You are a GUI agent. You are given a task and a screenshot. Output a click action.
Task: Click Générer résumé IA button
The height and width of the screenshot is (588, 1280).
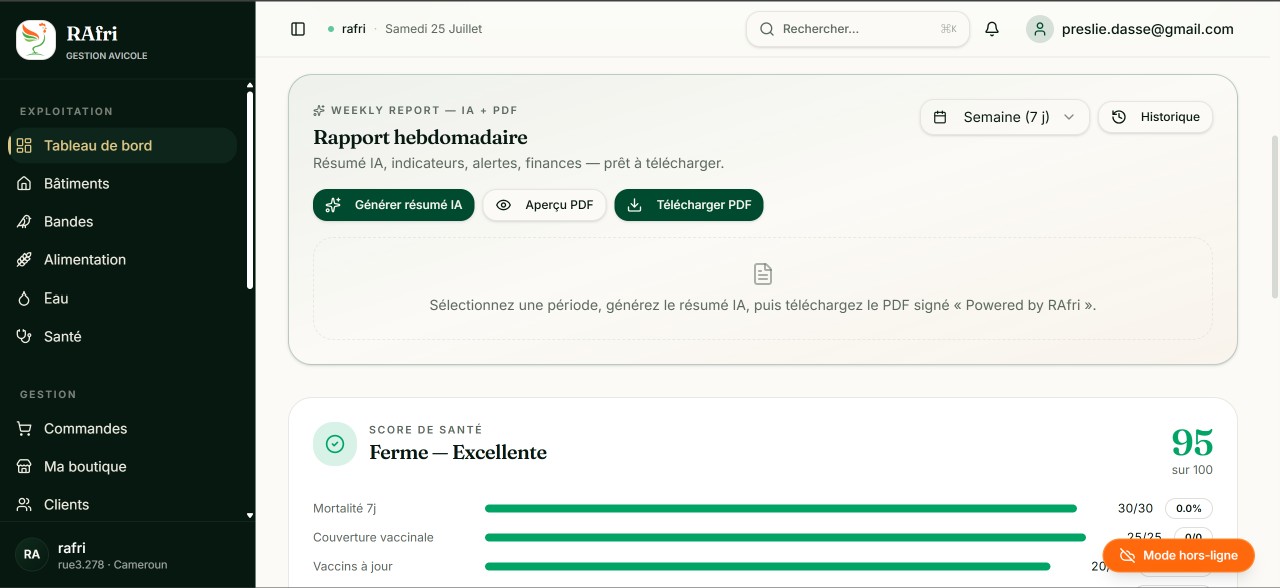[x=393, y=205]
